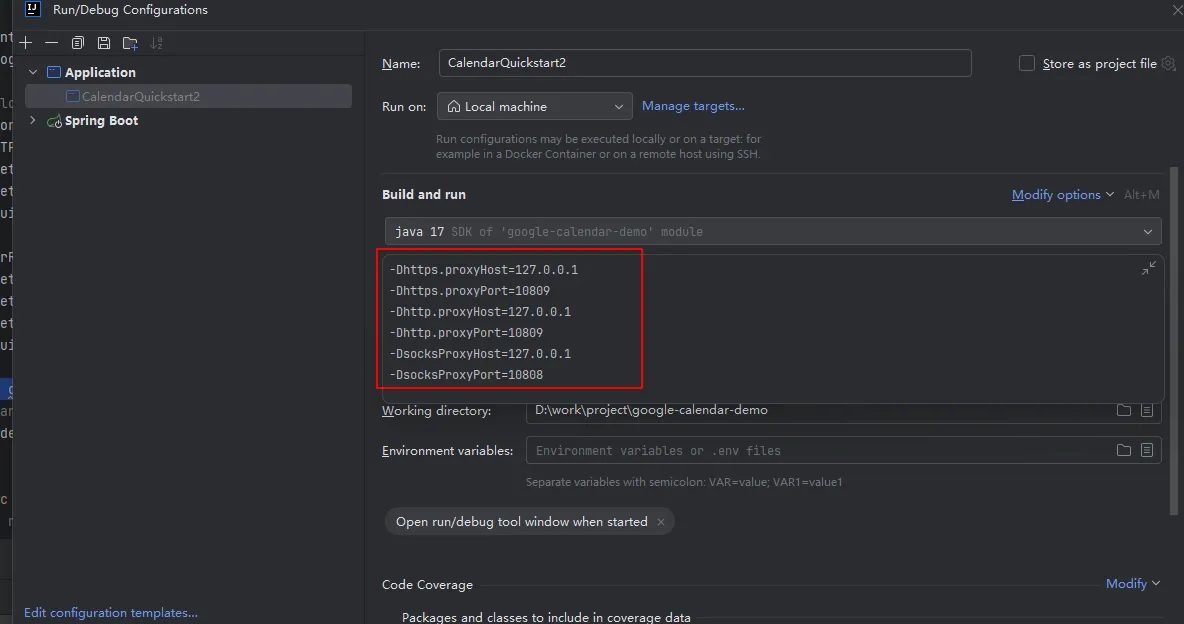Click gear icon beside Store as project file

(x=1168, y=63)
